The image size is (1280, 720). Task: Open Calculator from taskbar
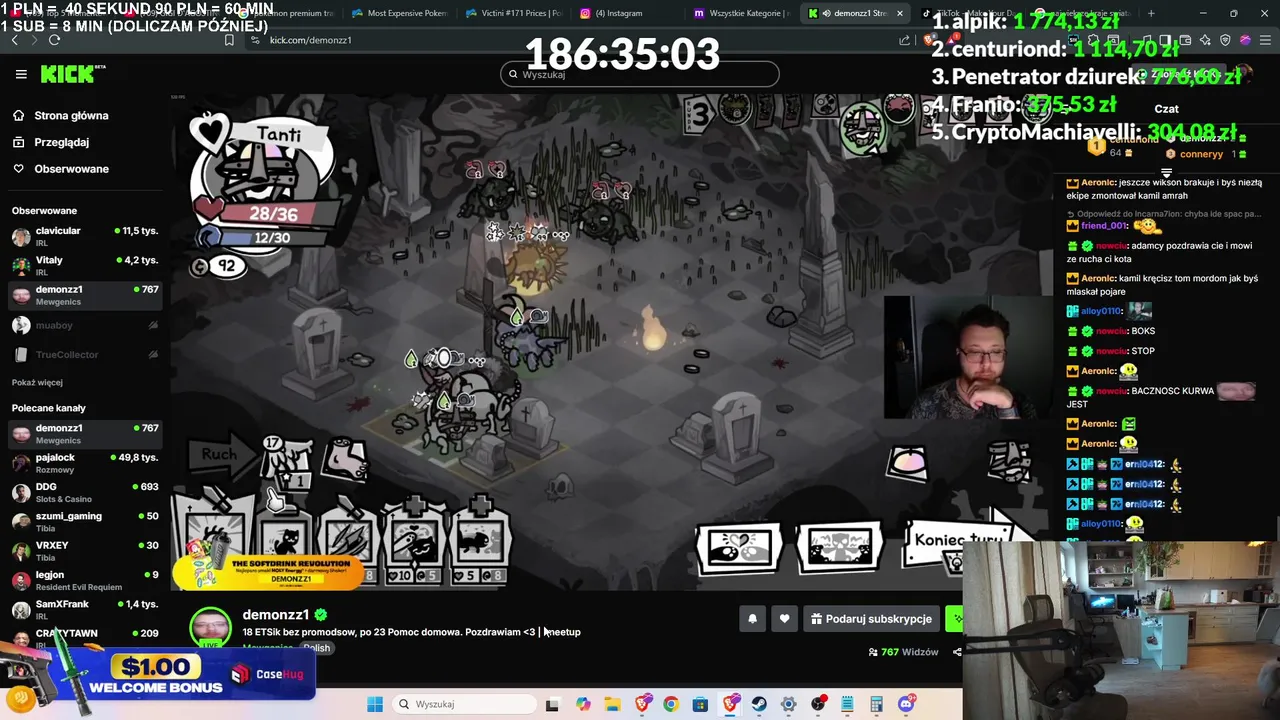pos(877,704)
